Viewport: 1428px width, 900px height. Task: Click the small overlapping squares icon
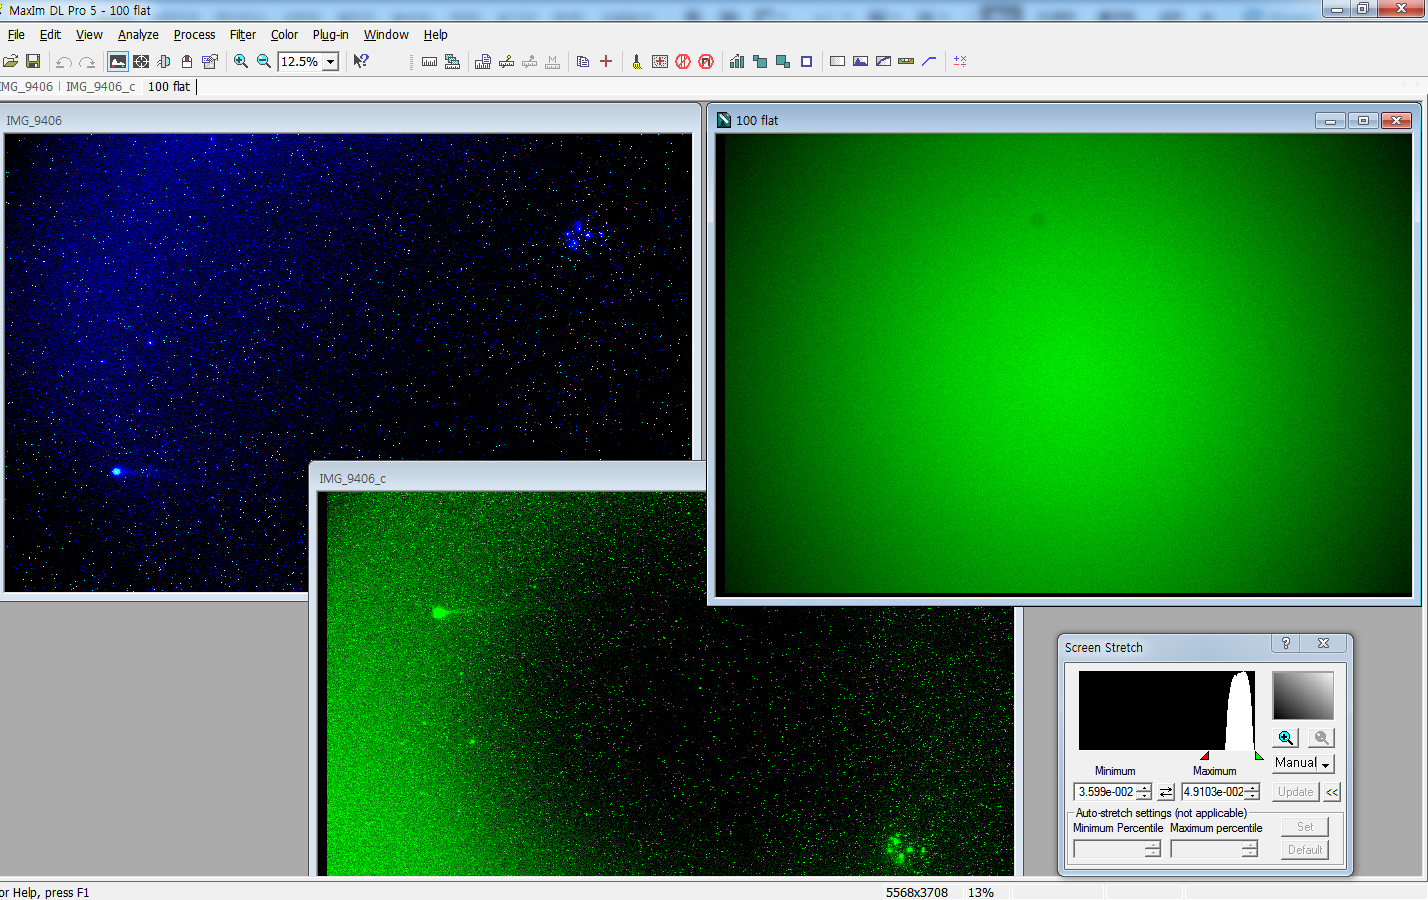(x=760, y=61)
